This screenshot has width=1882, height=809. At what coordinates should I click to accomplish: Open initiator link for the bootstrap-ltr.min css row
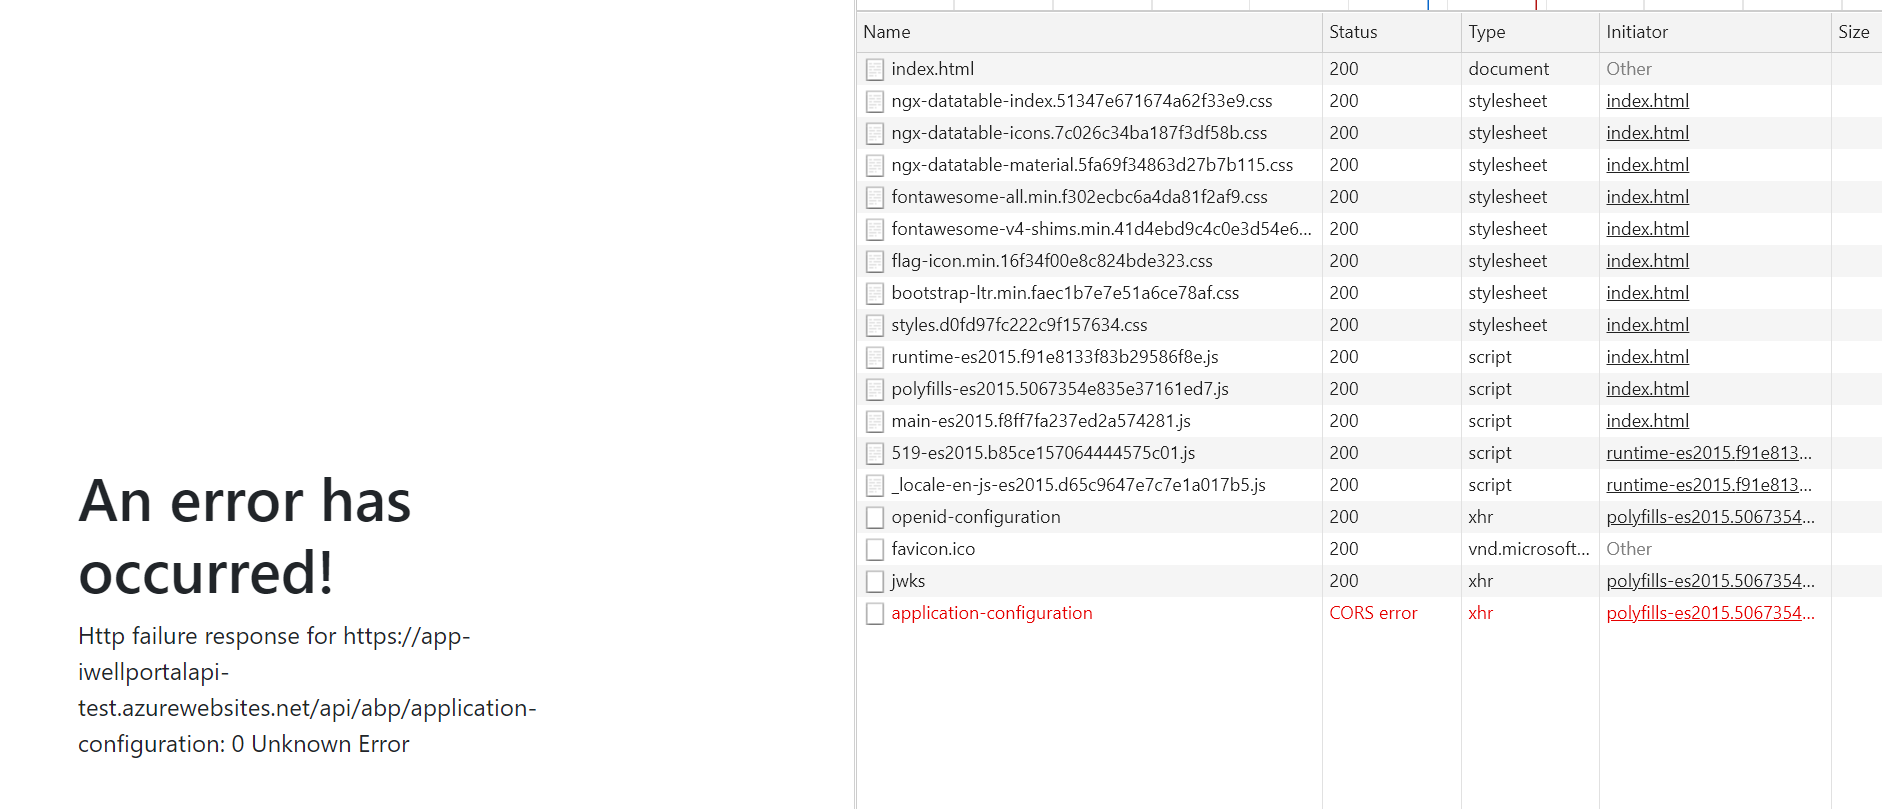coord(1647,293)
